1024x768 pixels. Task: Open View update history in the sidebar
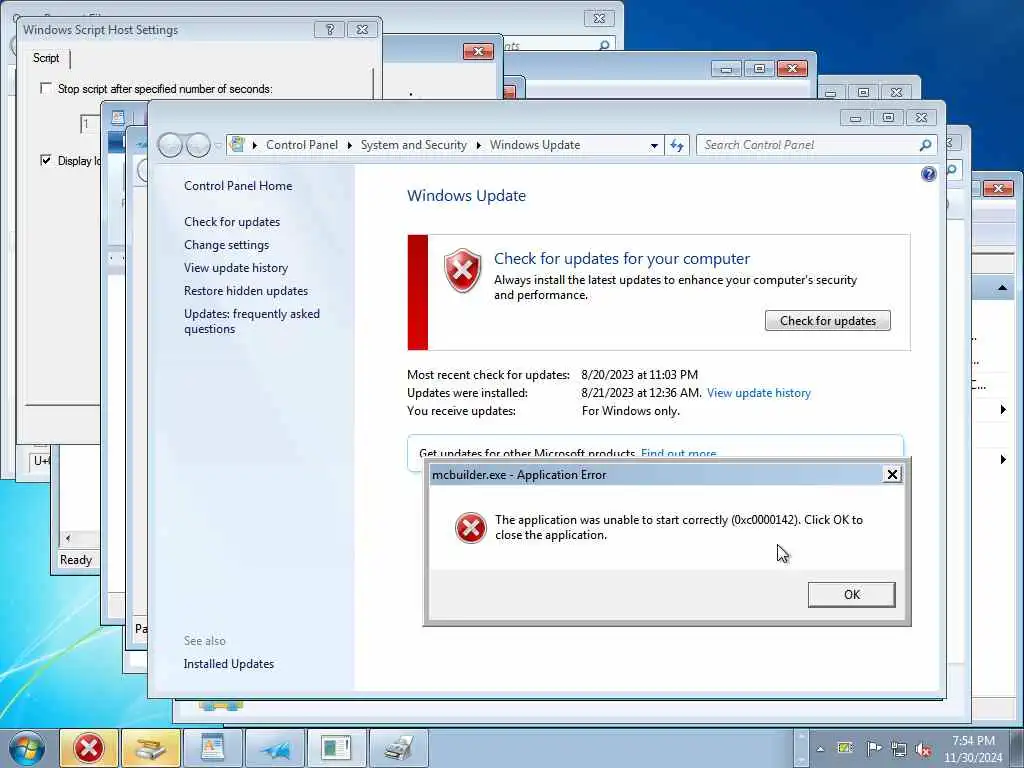pos(236,268)
